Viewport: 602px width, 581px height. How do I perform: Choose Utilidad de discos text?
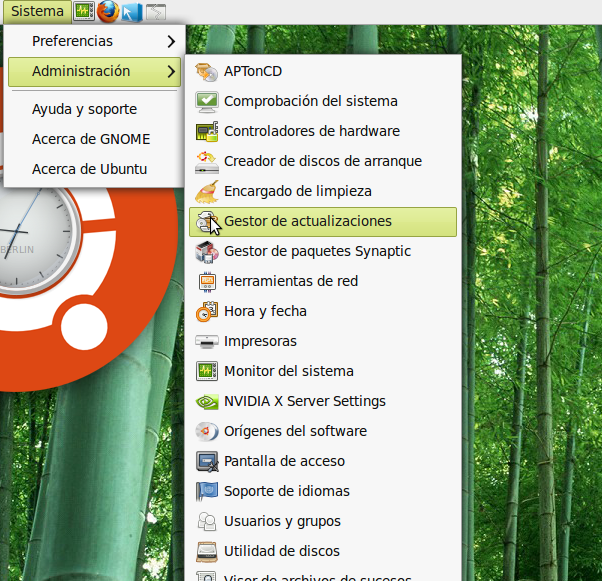[x=282, y=551]
